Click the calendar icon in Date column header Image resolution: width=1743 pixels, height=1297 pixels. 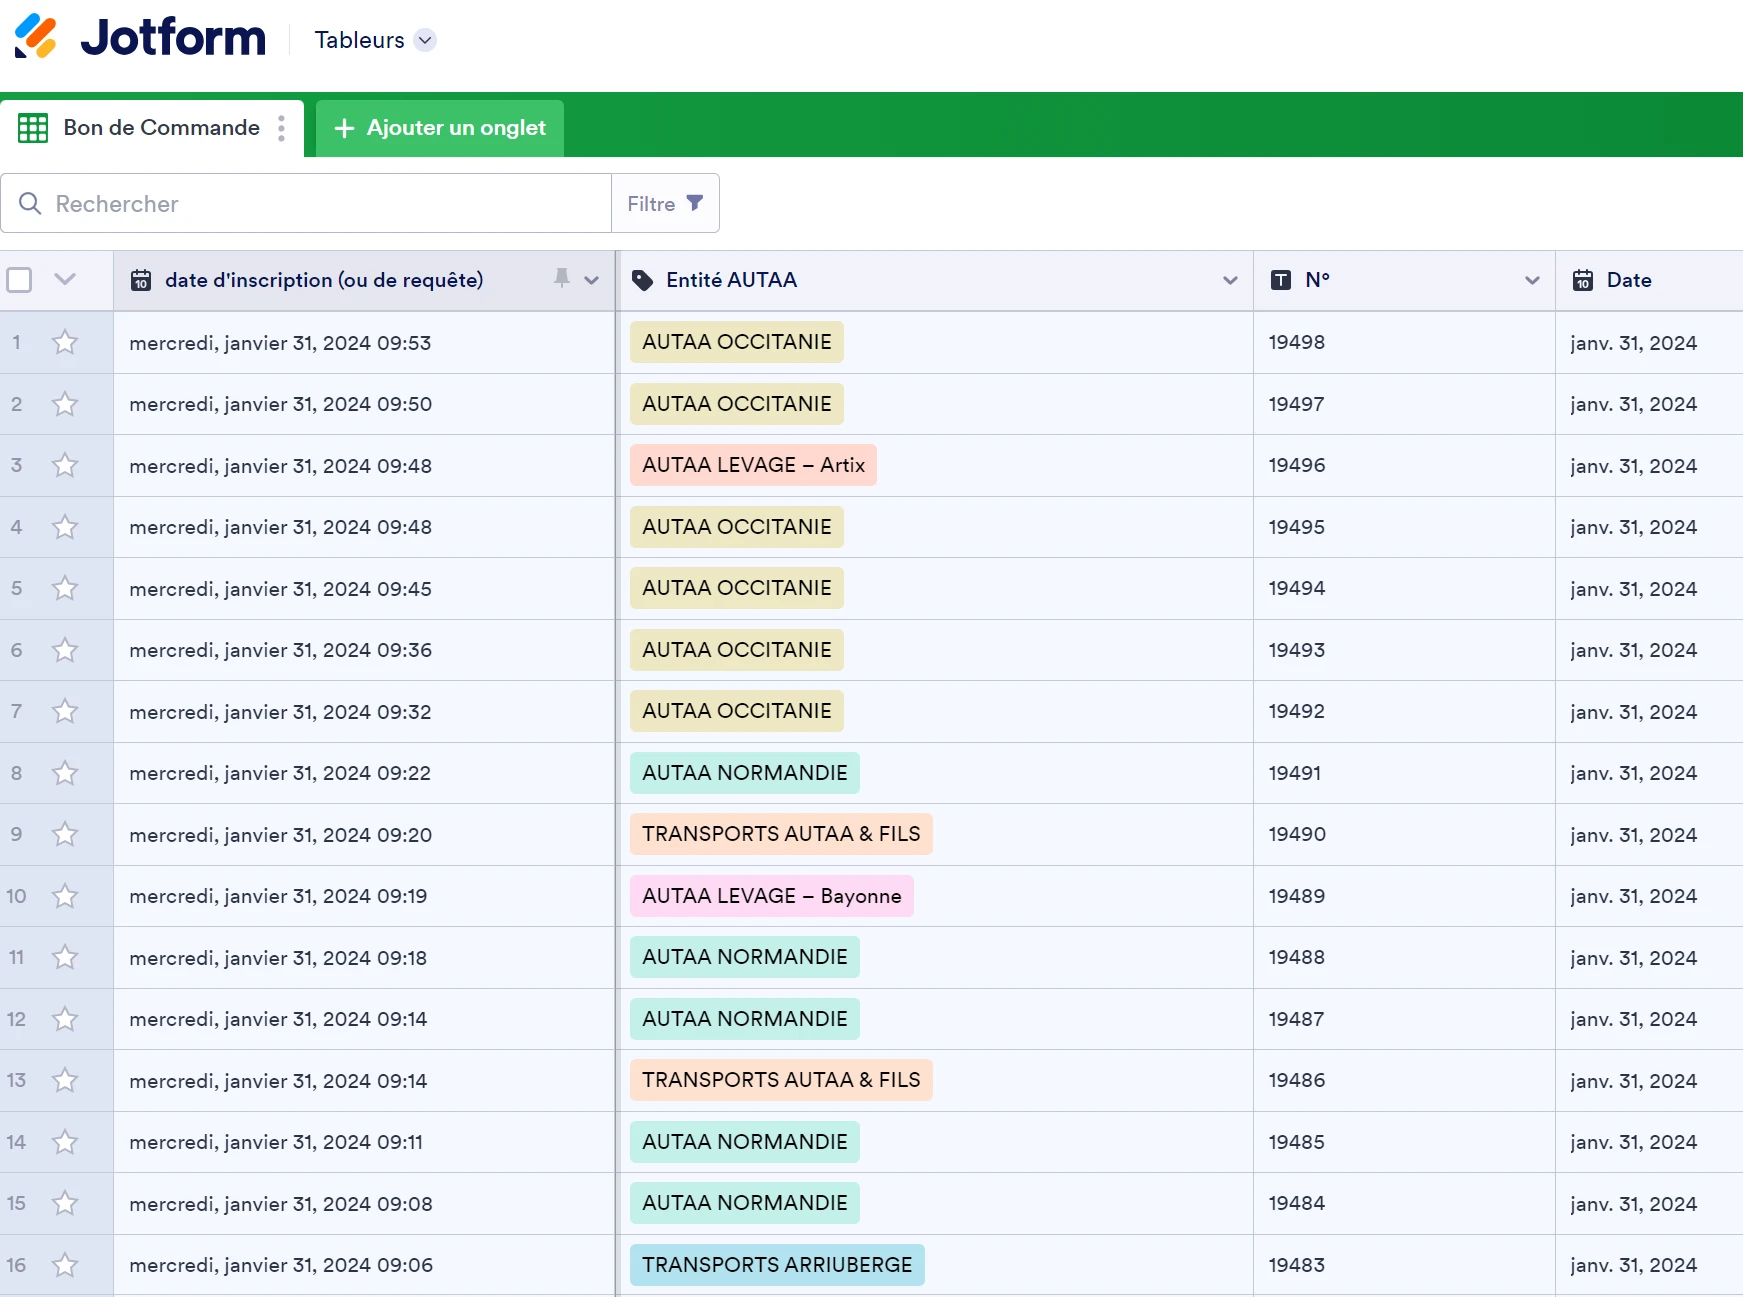1583,281
